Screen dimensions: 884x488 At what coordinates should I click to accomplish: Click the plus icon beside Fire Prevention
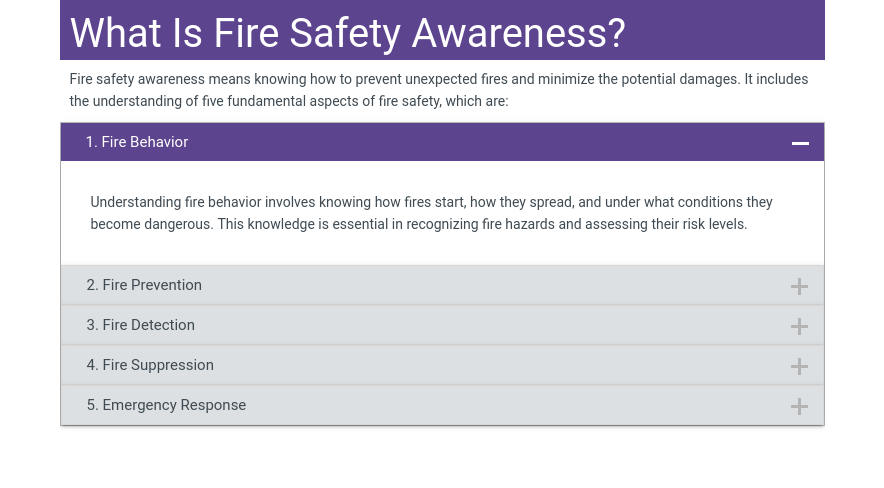tap(799, 286)
